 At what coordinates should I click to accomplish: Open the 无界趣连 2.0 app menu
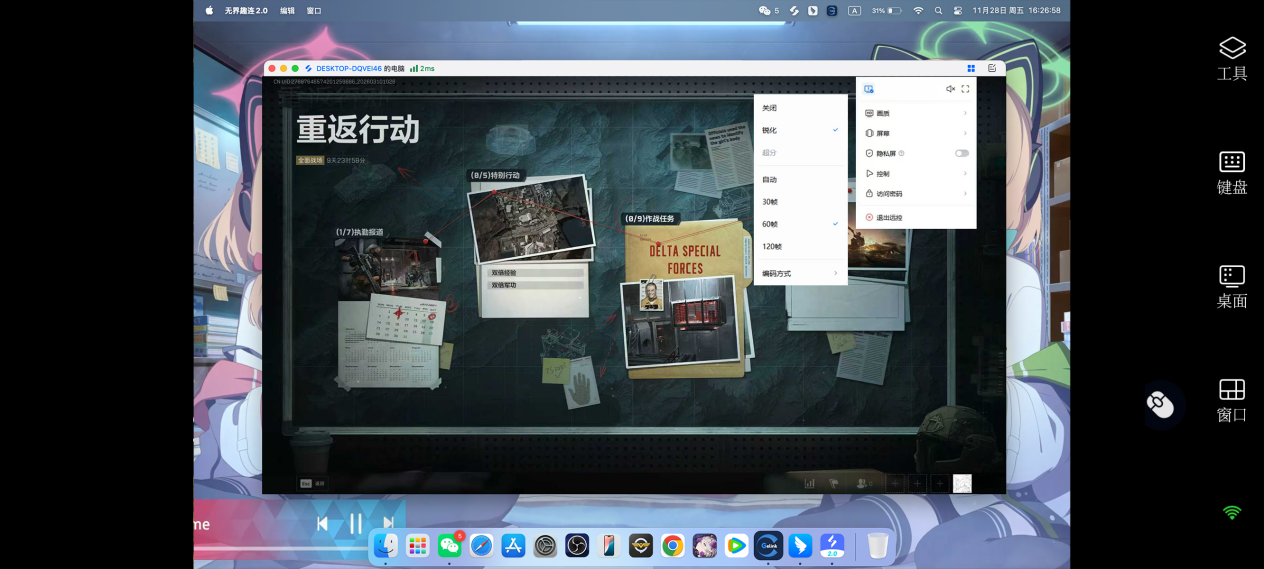click(246, 10)
